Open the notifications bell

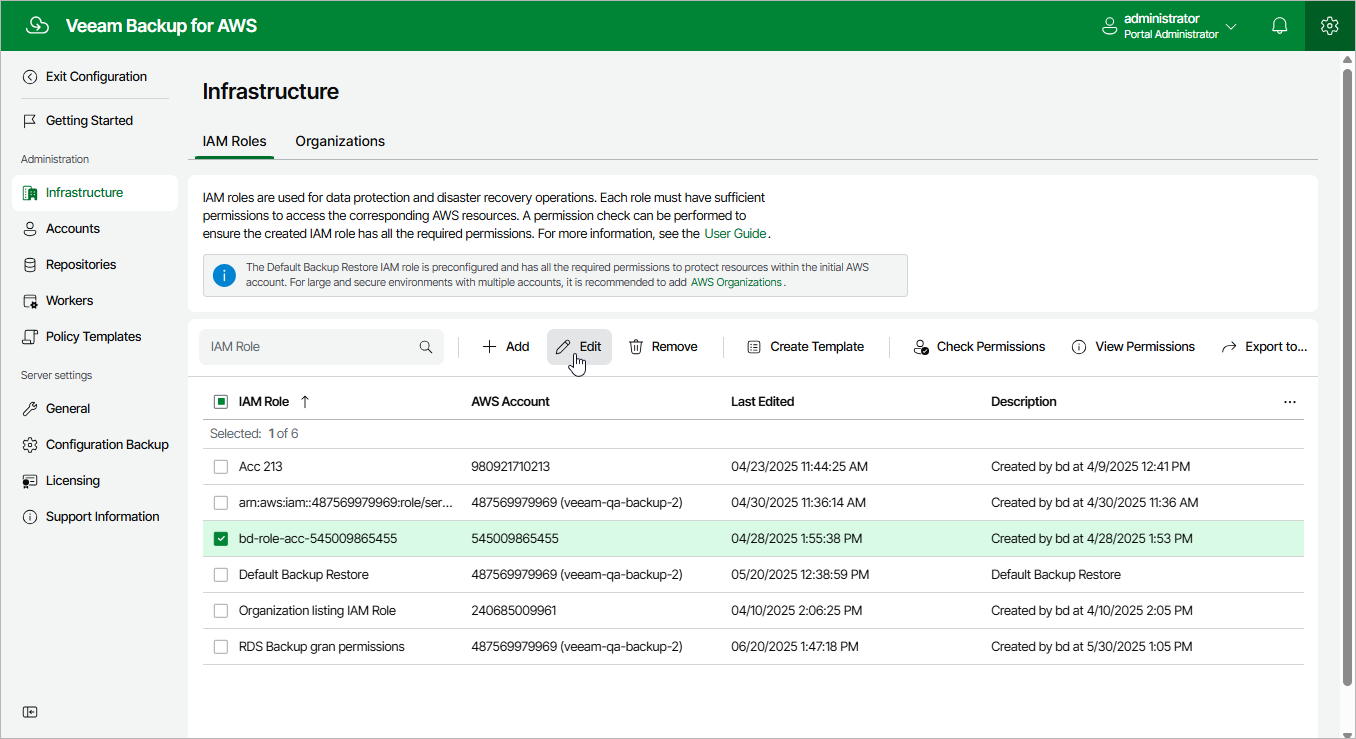[1280, 26]
